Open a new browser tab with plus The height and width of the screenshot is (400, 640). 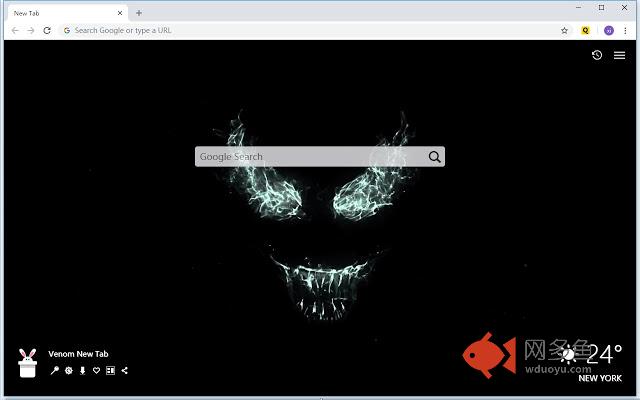point(139,13)
